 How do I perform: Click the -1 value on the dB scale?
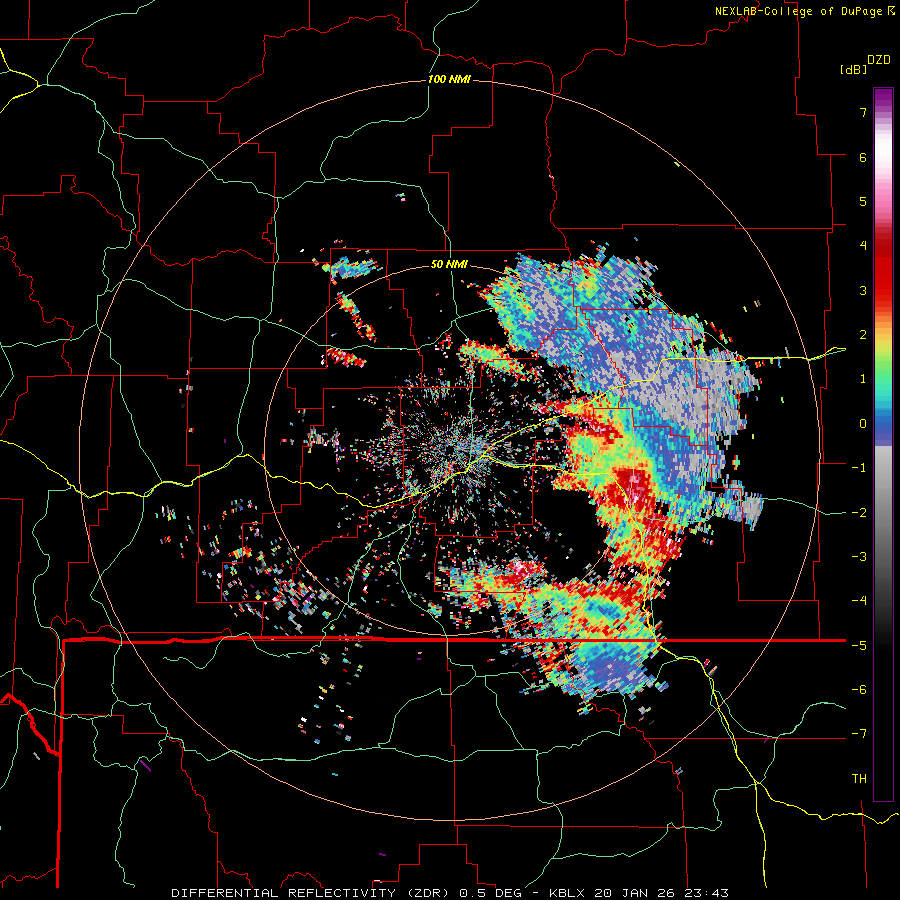click(x=859, y=468)
